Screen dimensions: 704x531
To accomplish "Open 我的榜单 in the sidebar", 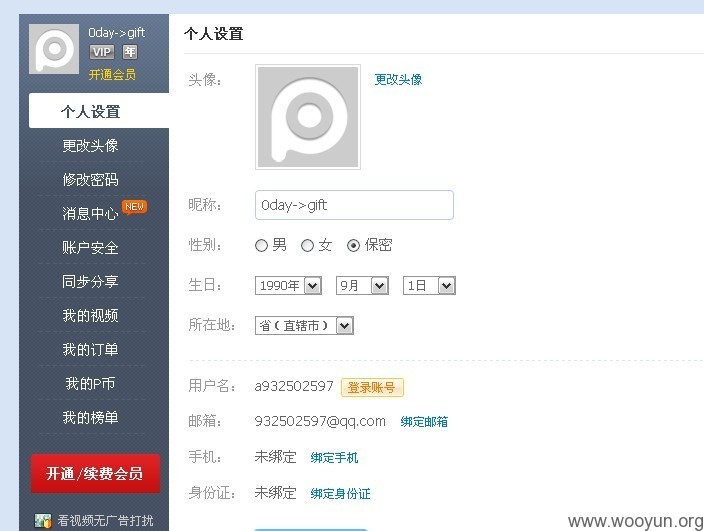I will [x=90, y=418].
